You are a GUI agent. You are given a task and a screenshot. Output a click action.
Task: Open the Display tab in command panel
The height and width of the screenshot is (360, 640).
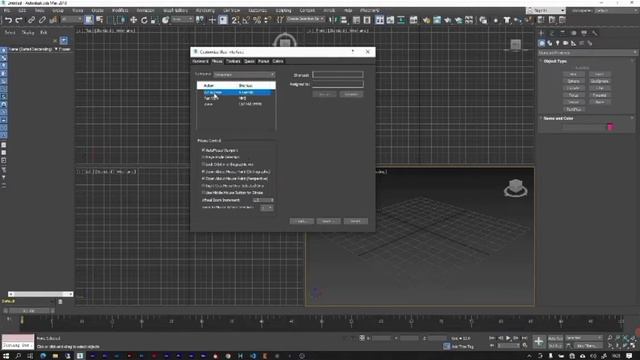584,33
